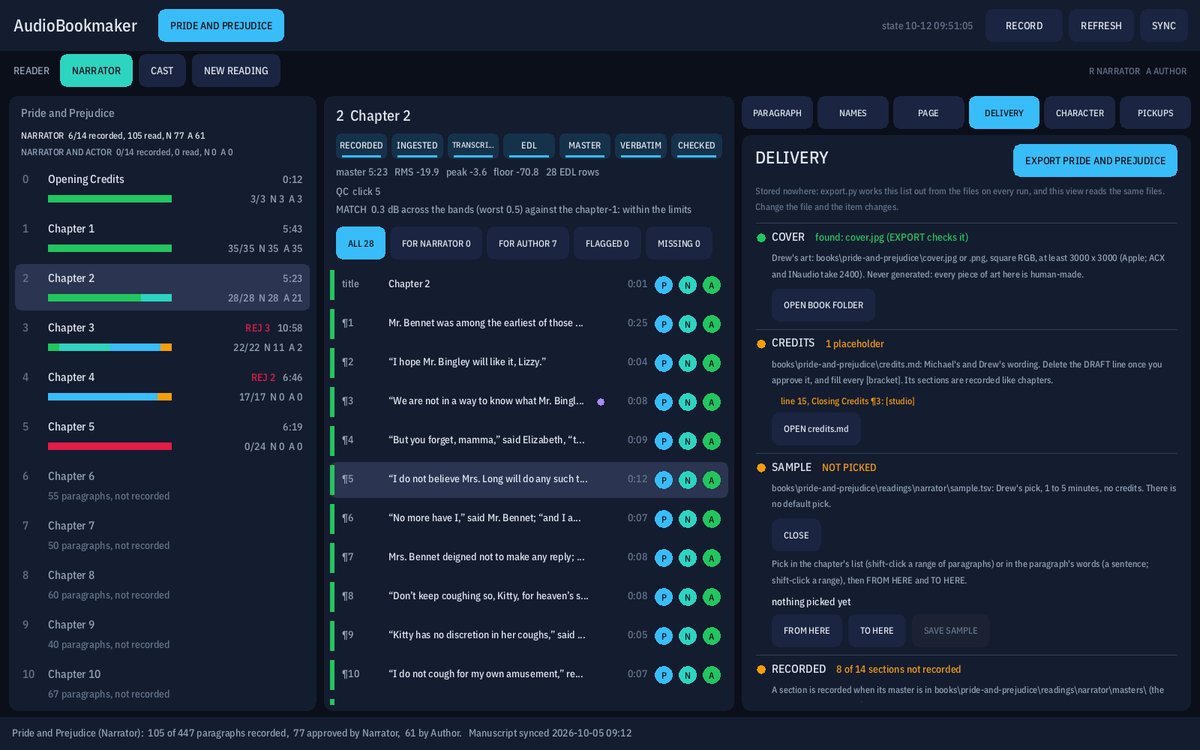Image resolution: width=1200 pixels, height=750 pixels.
Task: Click the N badge on paragraph ¶10
Action: [x=687, y=675]
